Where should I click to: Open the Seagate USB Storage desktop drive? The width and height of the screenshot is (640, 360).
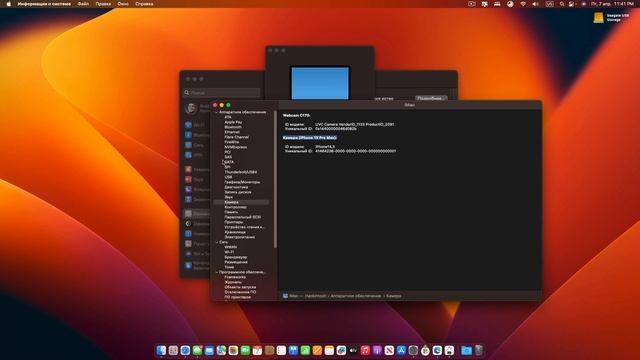[x=599, y=17]
